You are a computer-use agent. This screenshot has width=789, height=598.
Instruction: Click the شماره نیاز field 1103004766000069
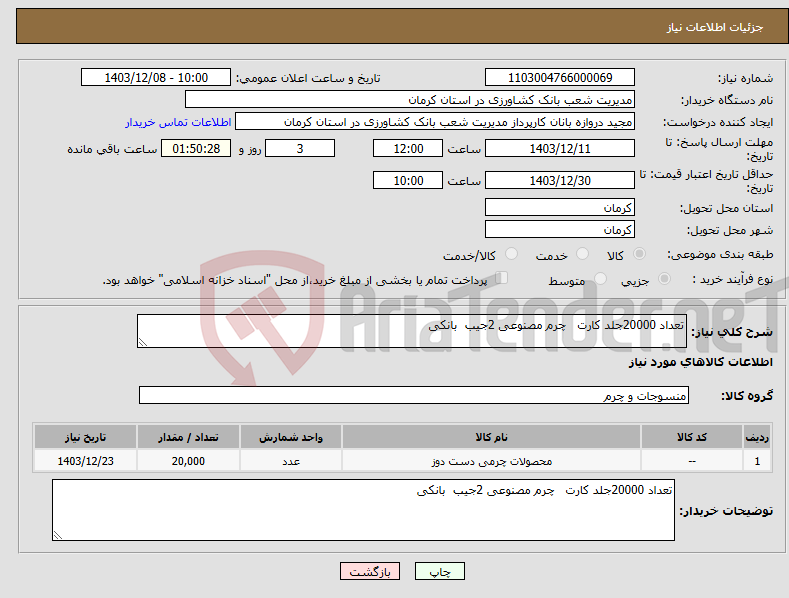pyautogui.click(x=560, y=78)
